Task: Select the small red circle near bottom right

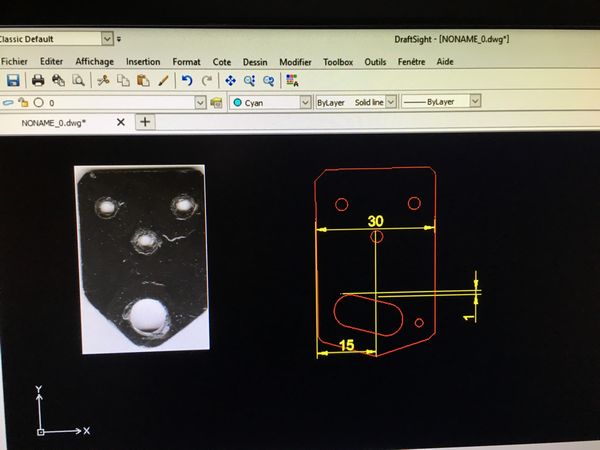Action: pos(419,323)
